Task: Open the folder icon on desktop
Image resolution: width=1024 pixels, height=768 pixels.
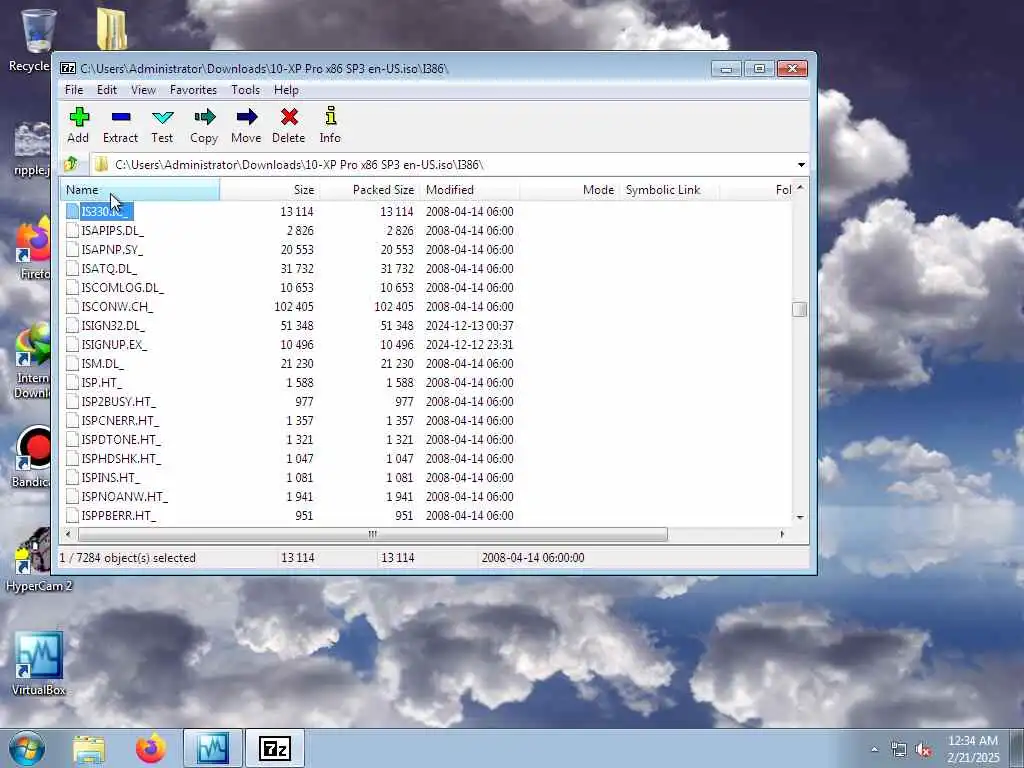Action: point(112,29)
